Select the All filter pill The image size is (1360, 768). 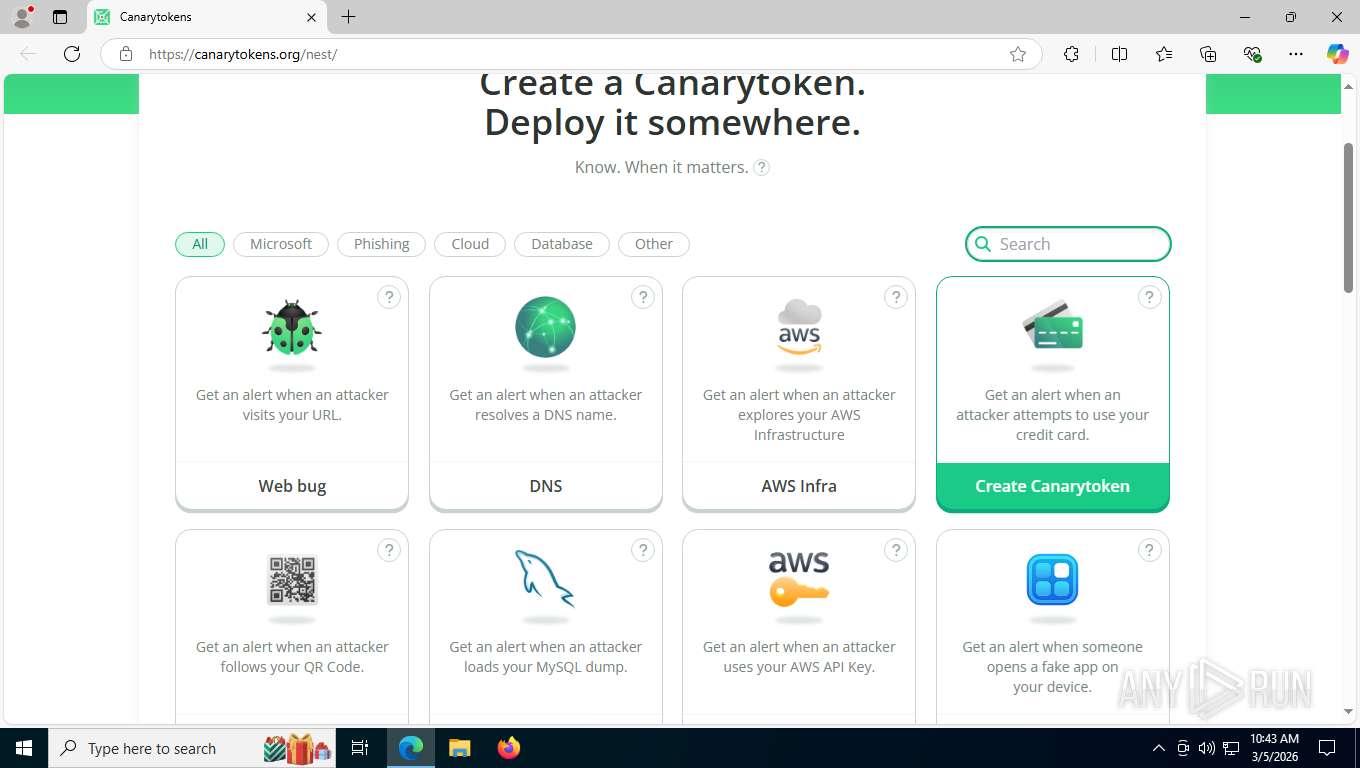pyautogui.click(x=200, y=244)
